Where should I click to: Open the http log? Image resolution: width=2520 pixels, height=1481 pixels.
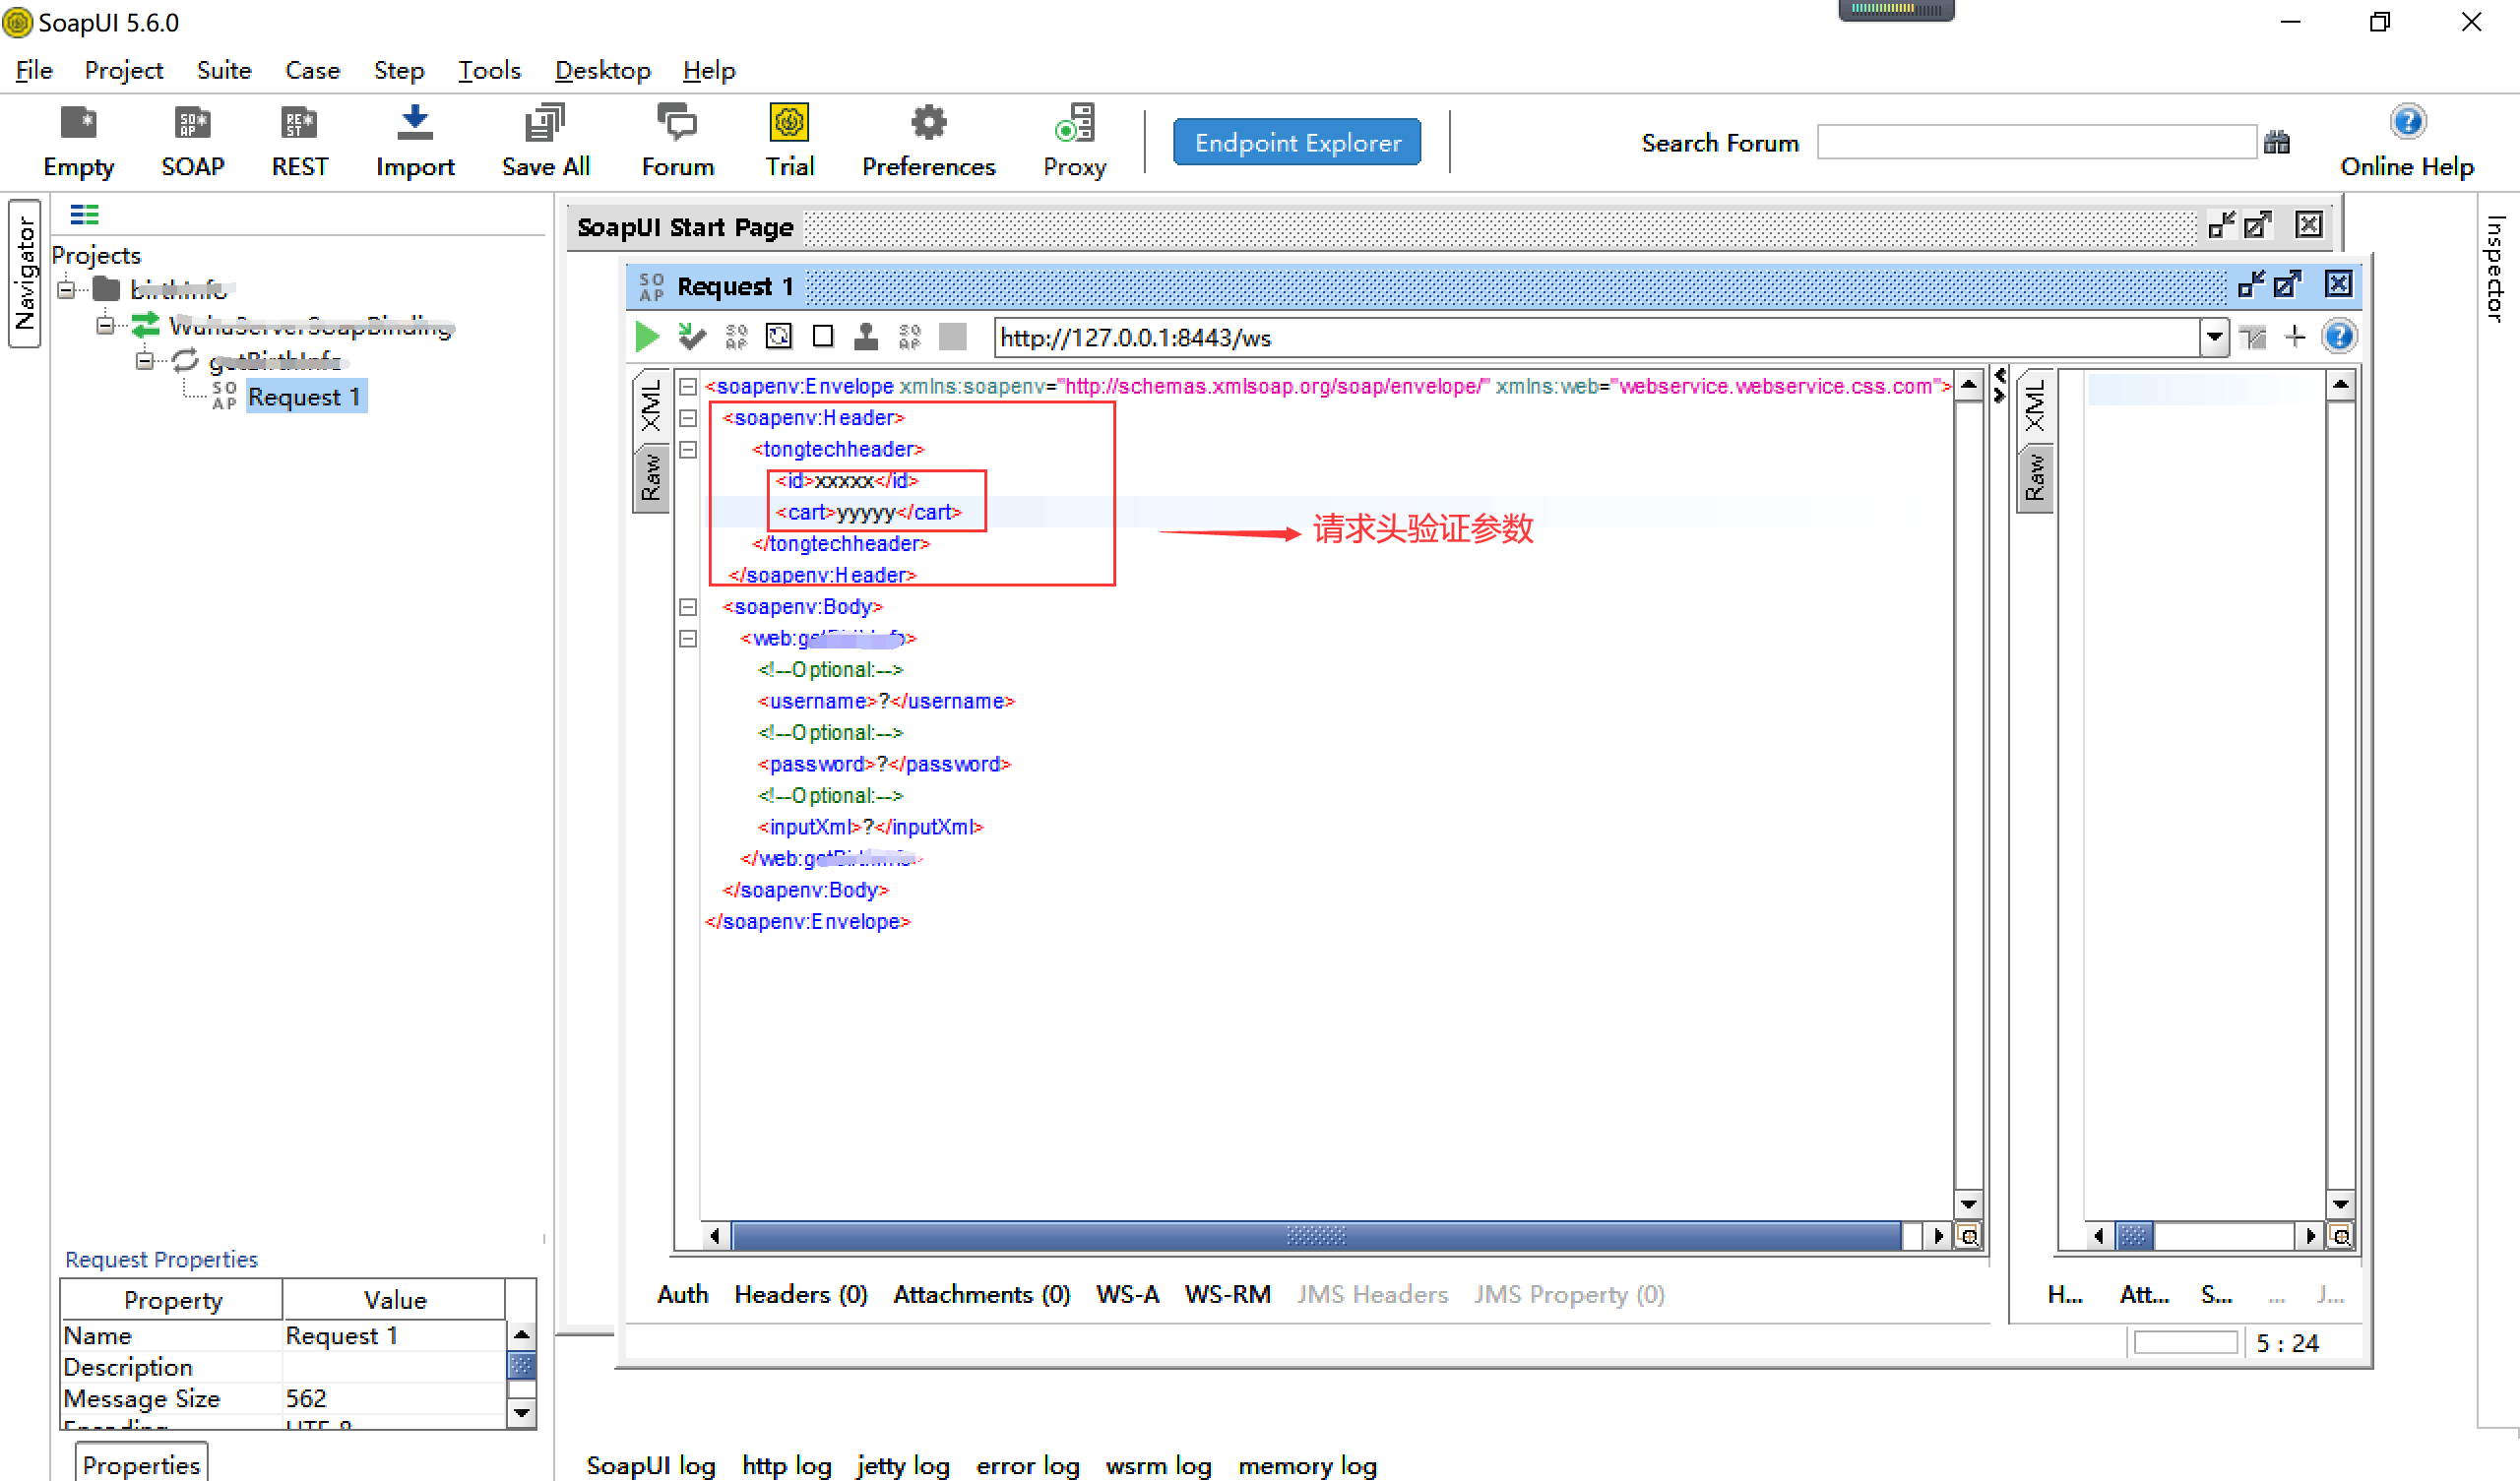point(786,1465)
